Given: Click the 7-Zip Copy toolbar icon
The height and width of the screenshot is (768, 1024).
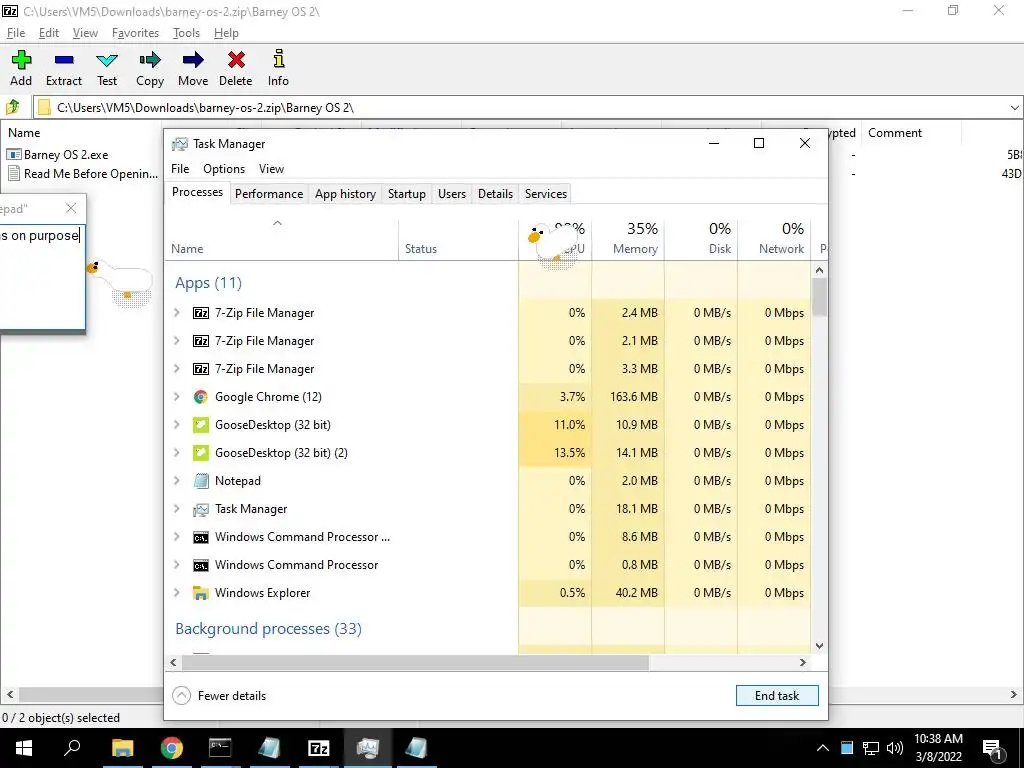Looking at the screenshot, I should point(150,60).
